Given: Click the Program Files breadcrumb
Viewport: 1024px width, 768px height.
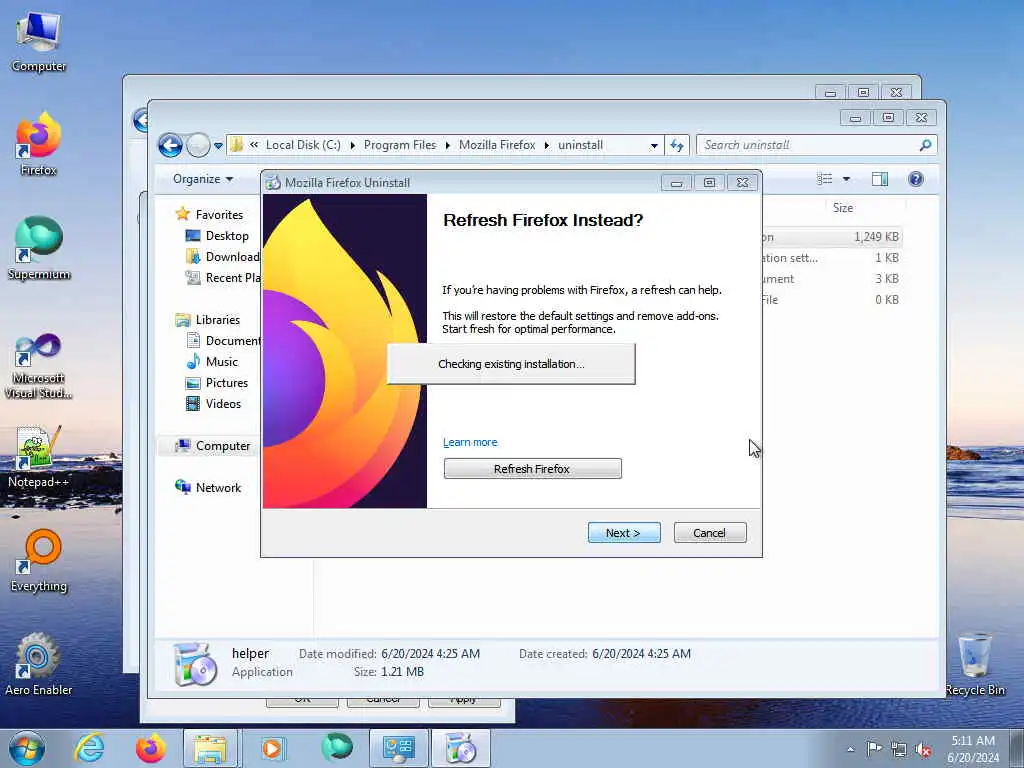Looking at the screenshot, I should [x=400, y=145].
